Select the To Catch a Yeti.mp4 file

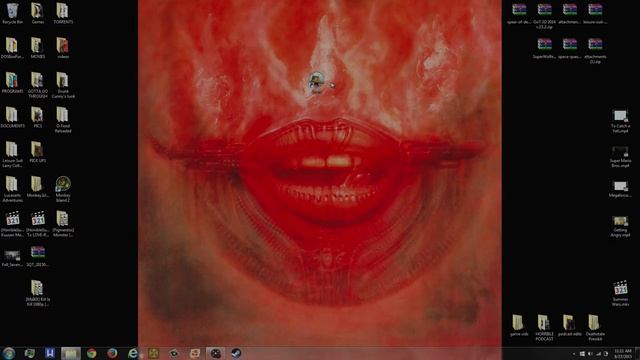(x=620, y=121)
